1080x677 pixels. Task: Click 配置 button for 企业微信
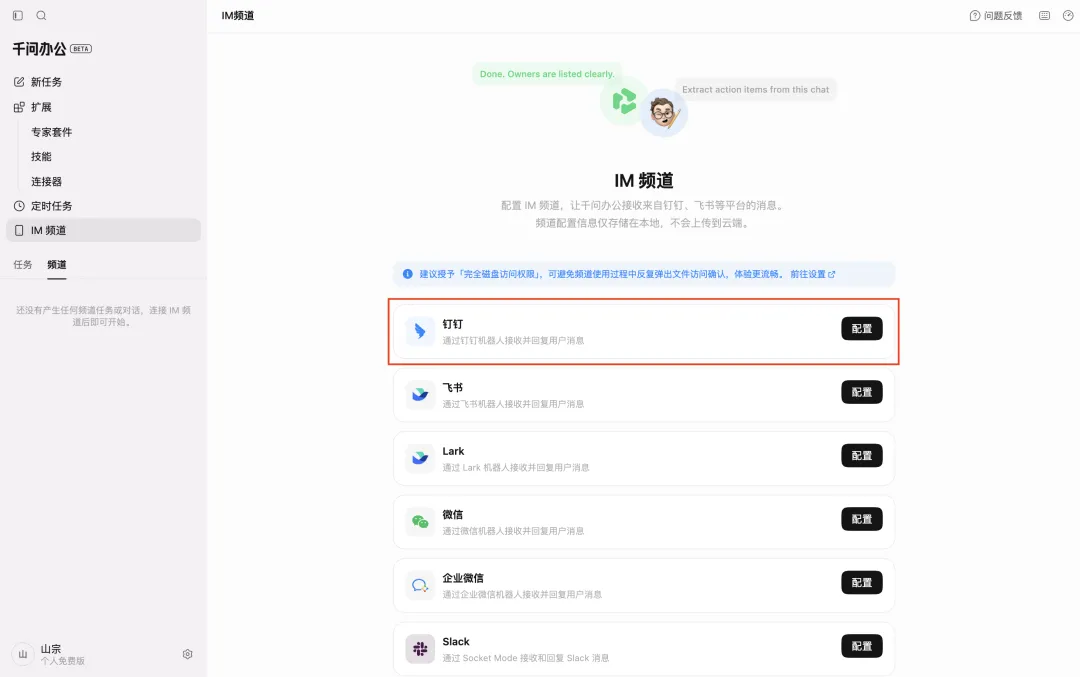point(862,583)
